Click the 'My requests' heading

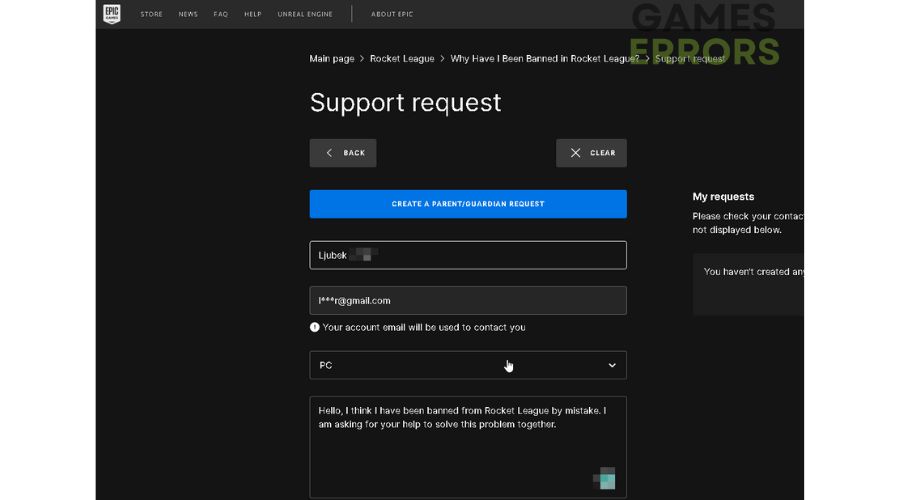pyautogui.click(x=723, y=196)
